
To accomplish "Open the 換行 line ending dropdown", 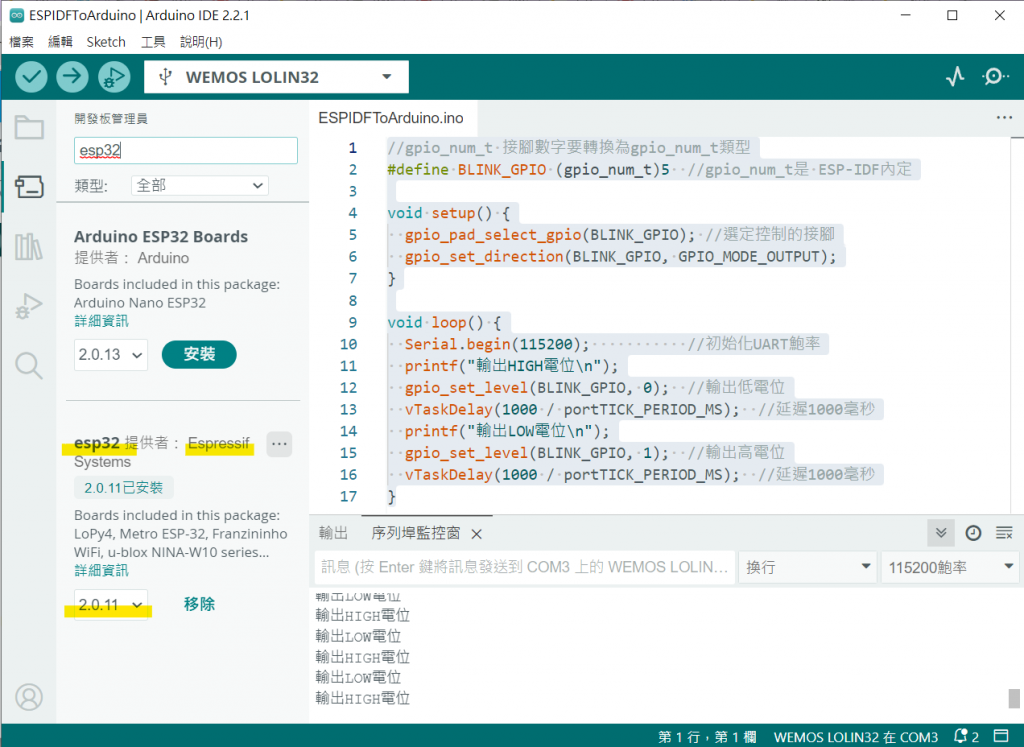I will click(808, 567).
